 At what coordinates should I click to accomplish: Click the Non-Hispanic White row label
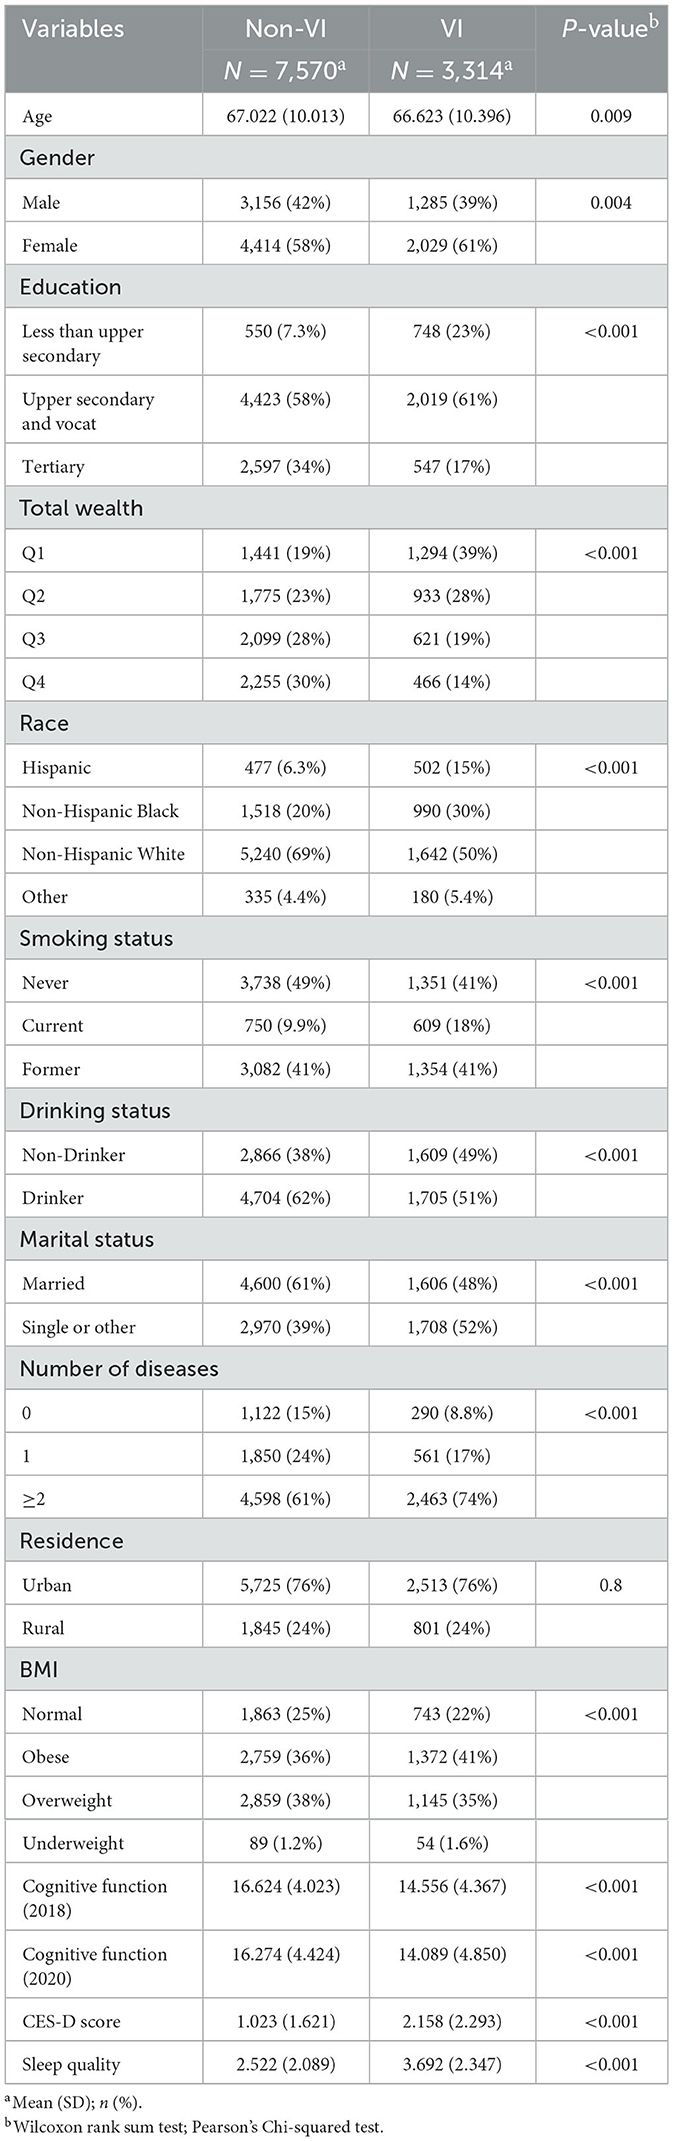point(103,853)
